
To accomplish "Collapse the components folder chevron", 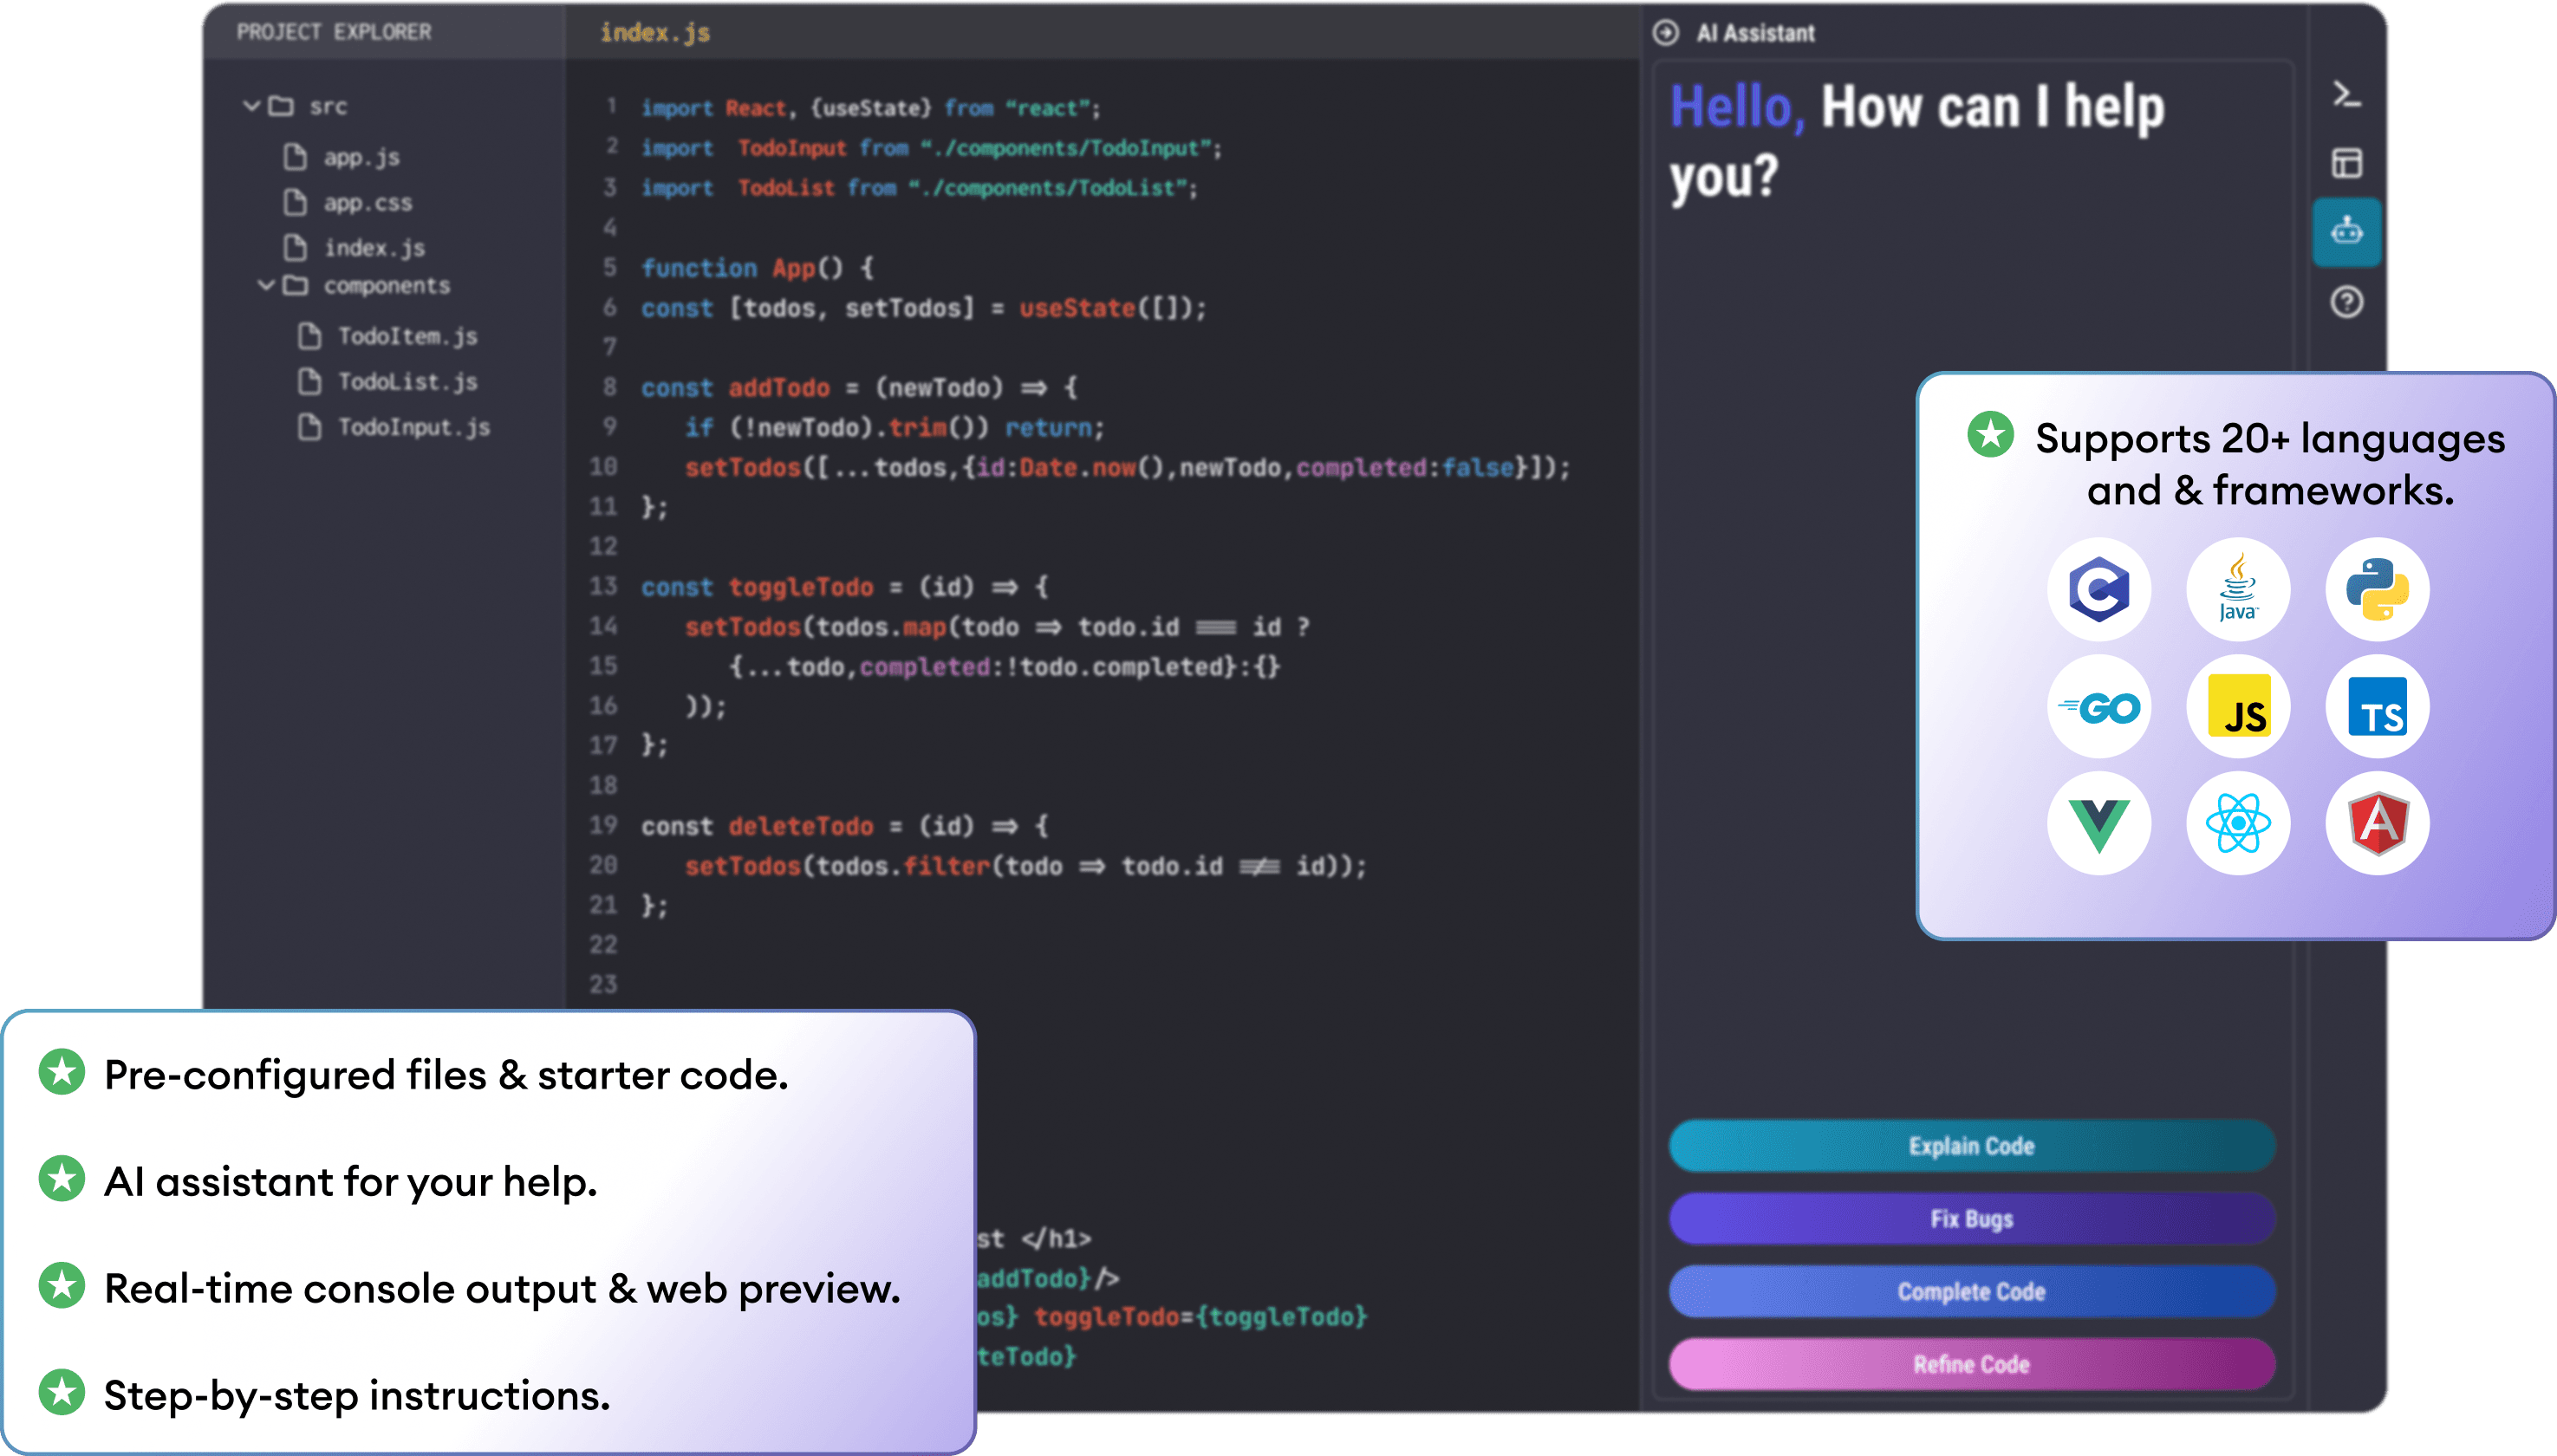I will tap(265, 286).
